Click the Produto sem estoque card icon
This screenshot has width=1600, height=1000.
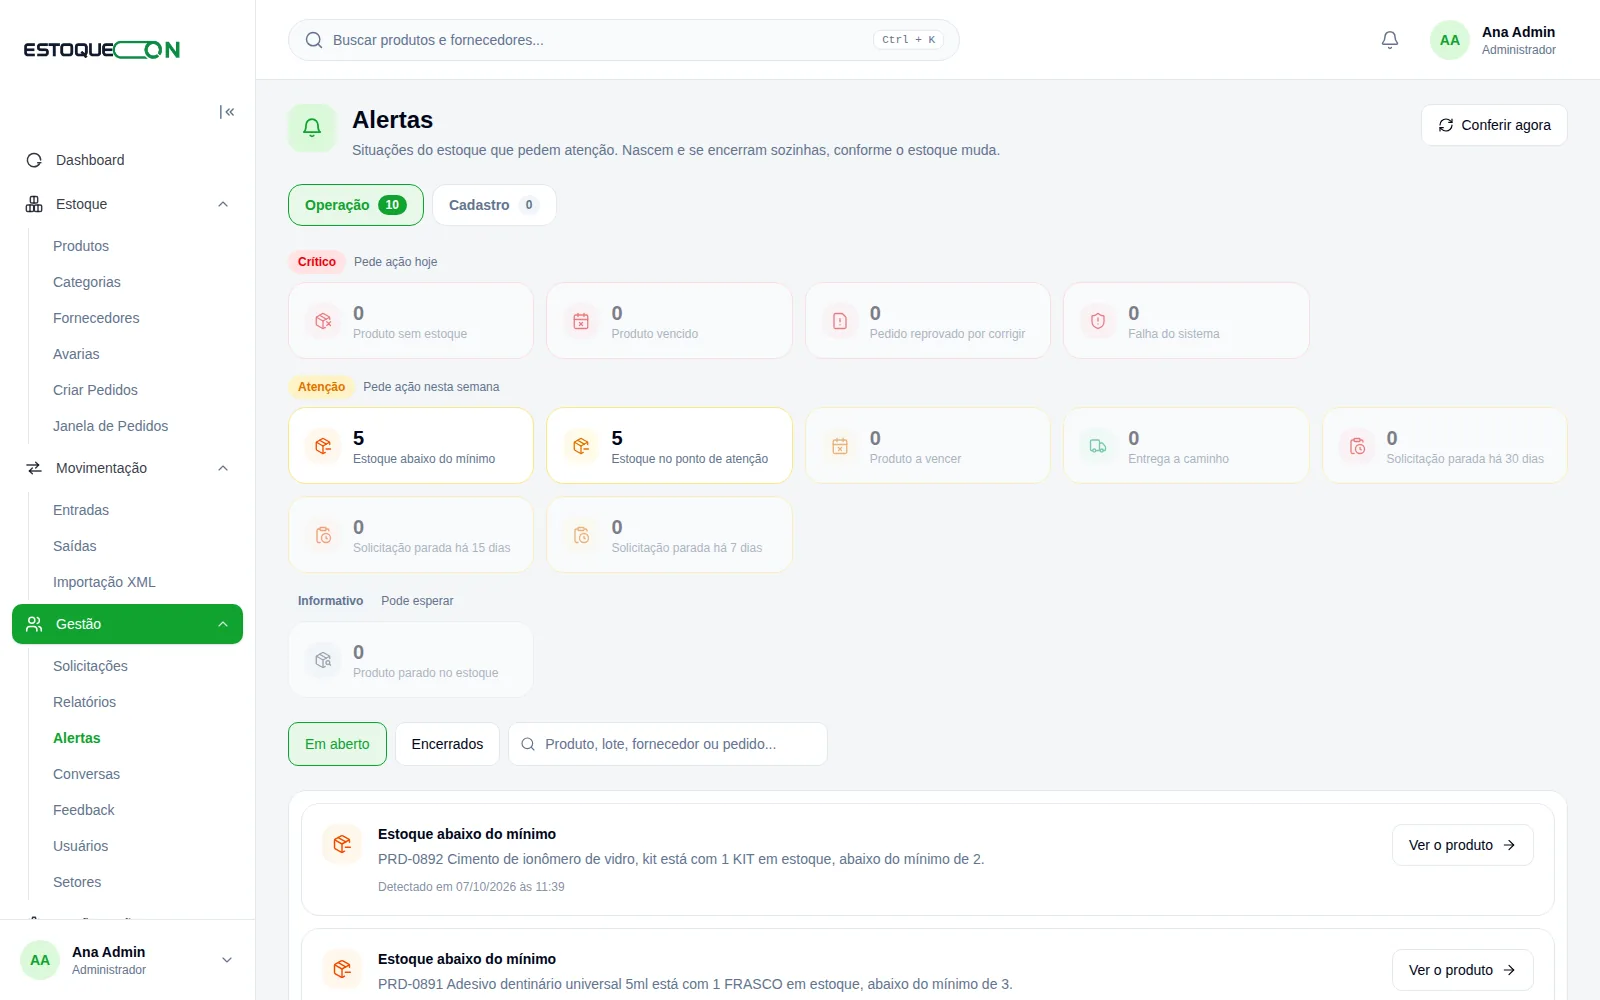pyautogui.click(x=323, y=321)
